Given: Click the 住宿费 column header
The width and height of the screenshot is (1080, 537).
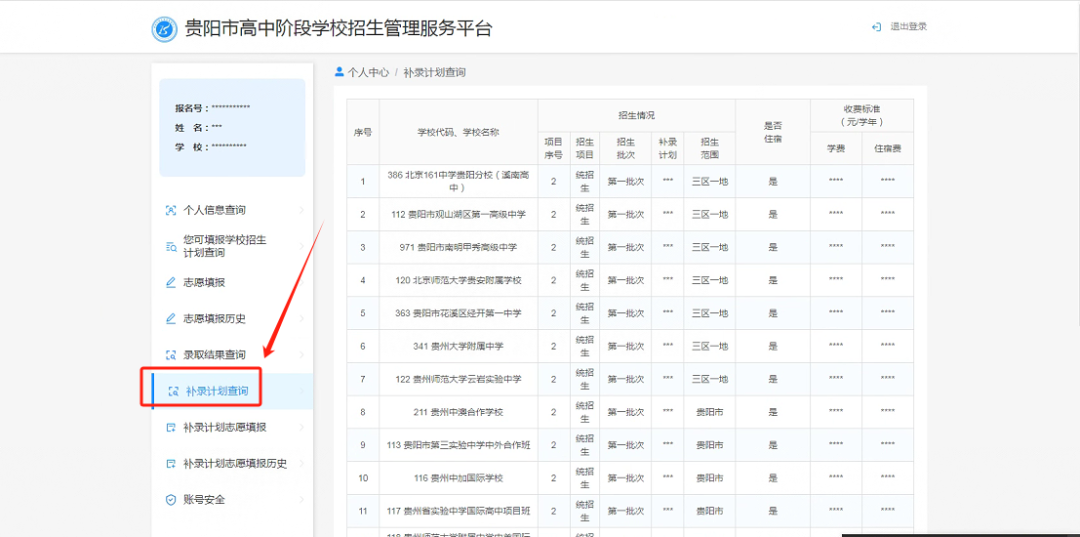Looking at the screenshot, I should (x=888, y=148).
